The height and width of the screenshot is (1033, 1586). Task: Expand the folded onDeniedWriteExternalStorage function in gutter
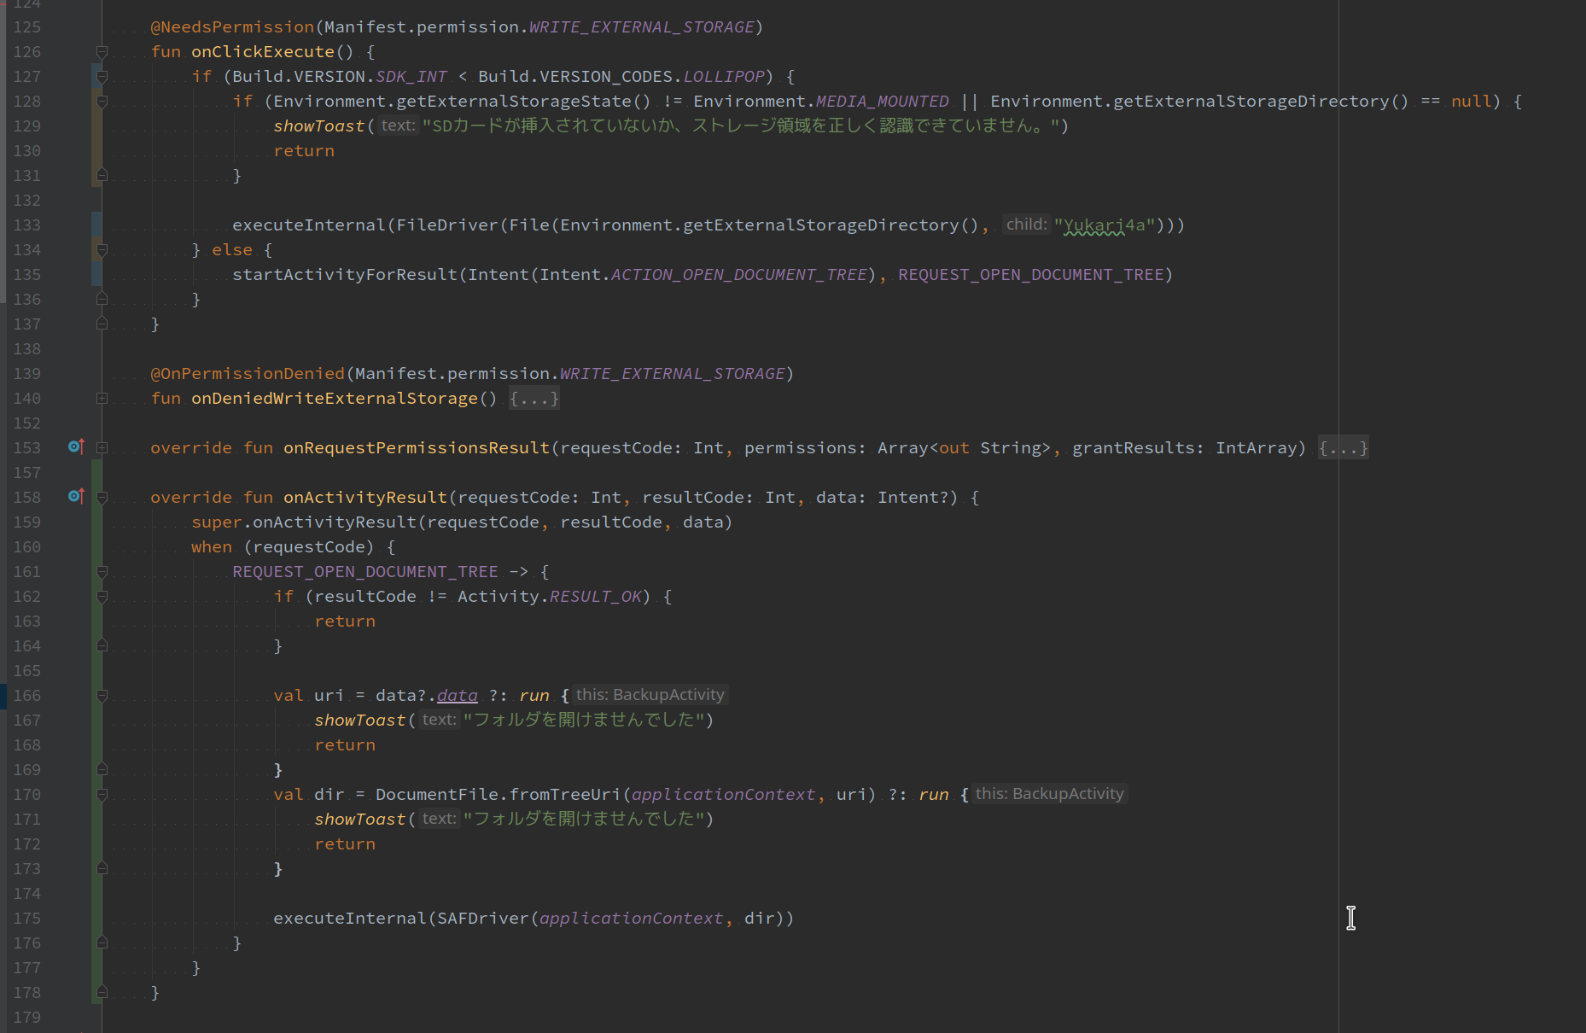[x=102, y=398]
